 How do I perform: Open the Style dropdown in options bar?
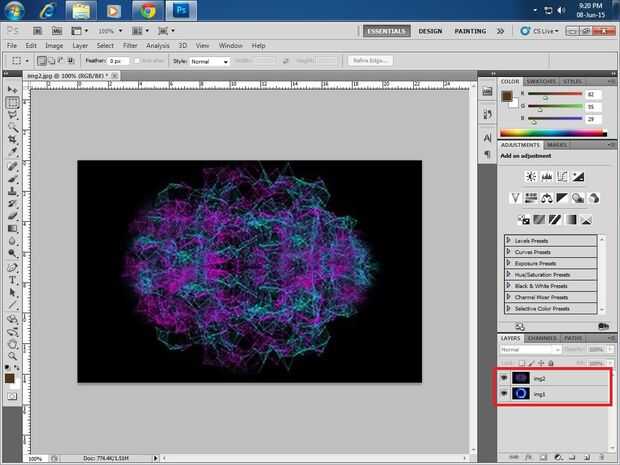(x=211, y=61)
